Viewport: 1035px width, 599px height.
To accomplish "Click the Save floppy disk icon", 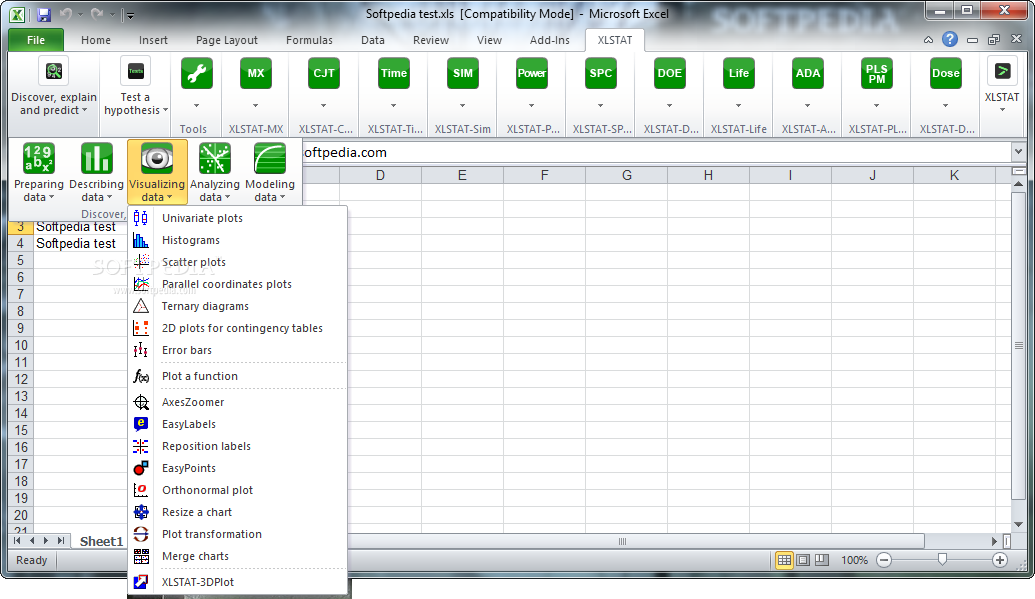I will (44, 15).
